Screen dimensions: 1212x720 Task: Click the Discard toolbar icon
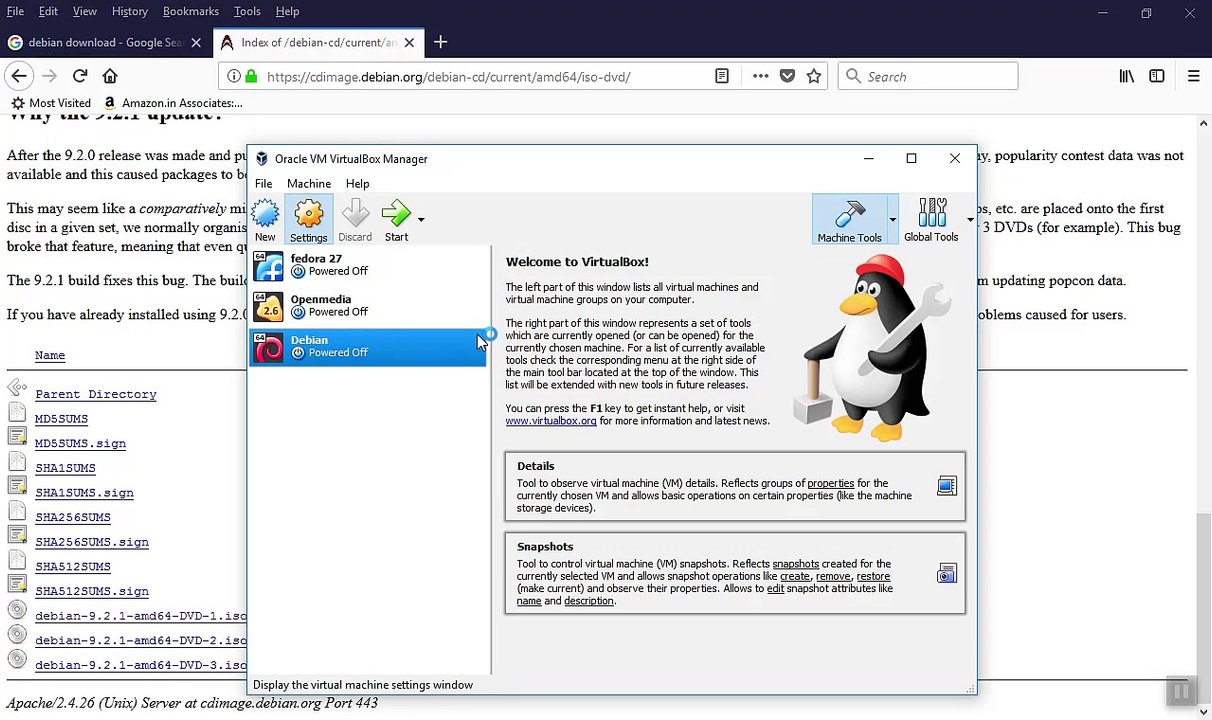pos(355,220)
